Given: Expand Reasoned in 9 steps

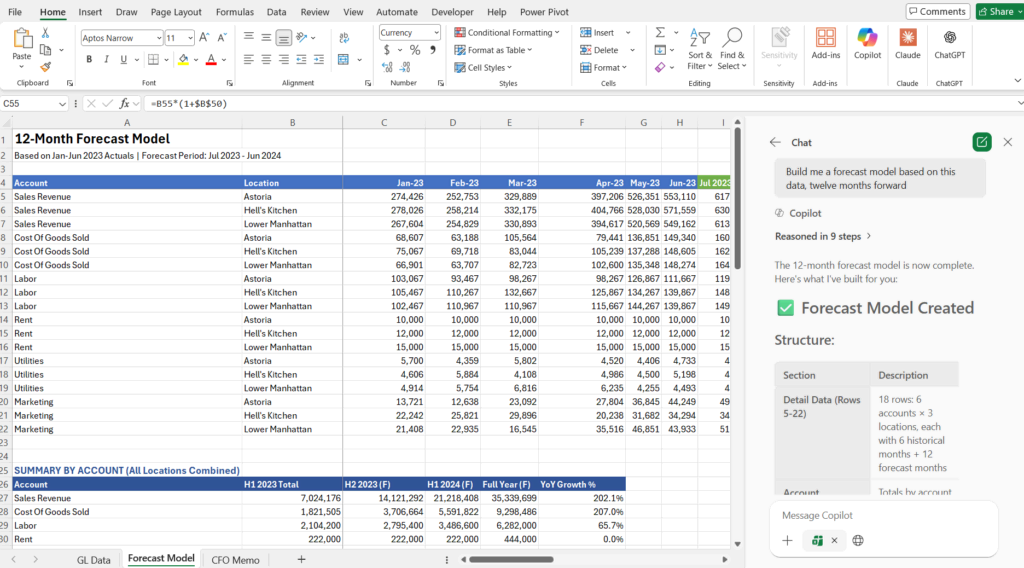Looking at the screenshot, I should click(823, 236).
